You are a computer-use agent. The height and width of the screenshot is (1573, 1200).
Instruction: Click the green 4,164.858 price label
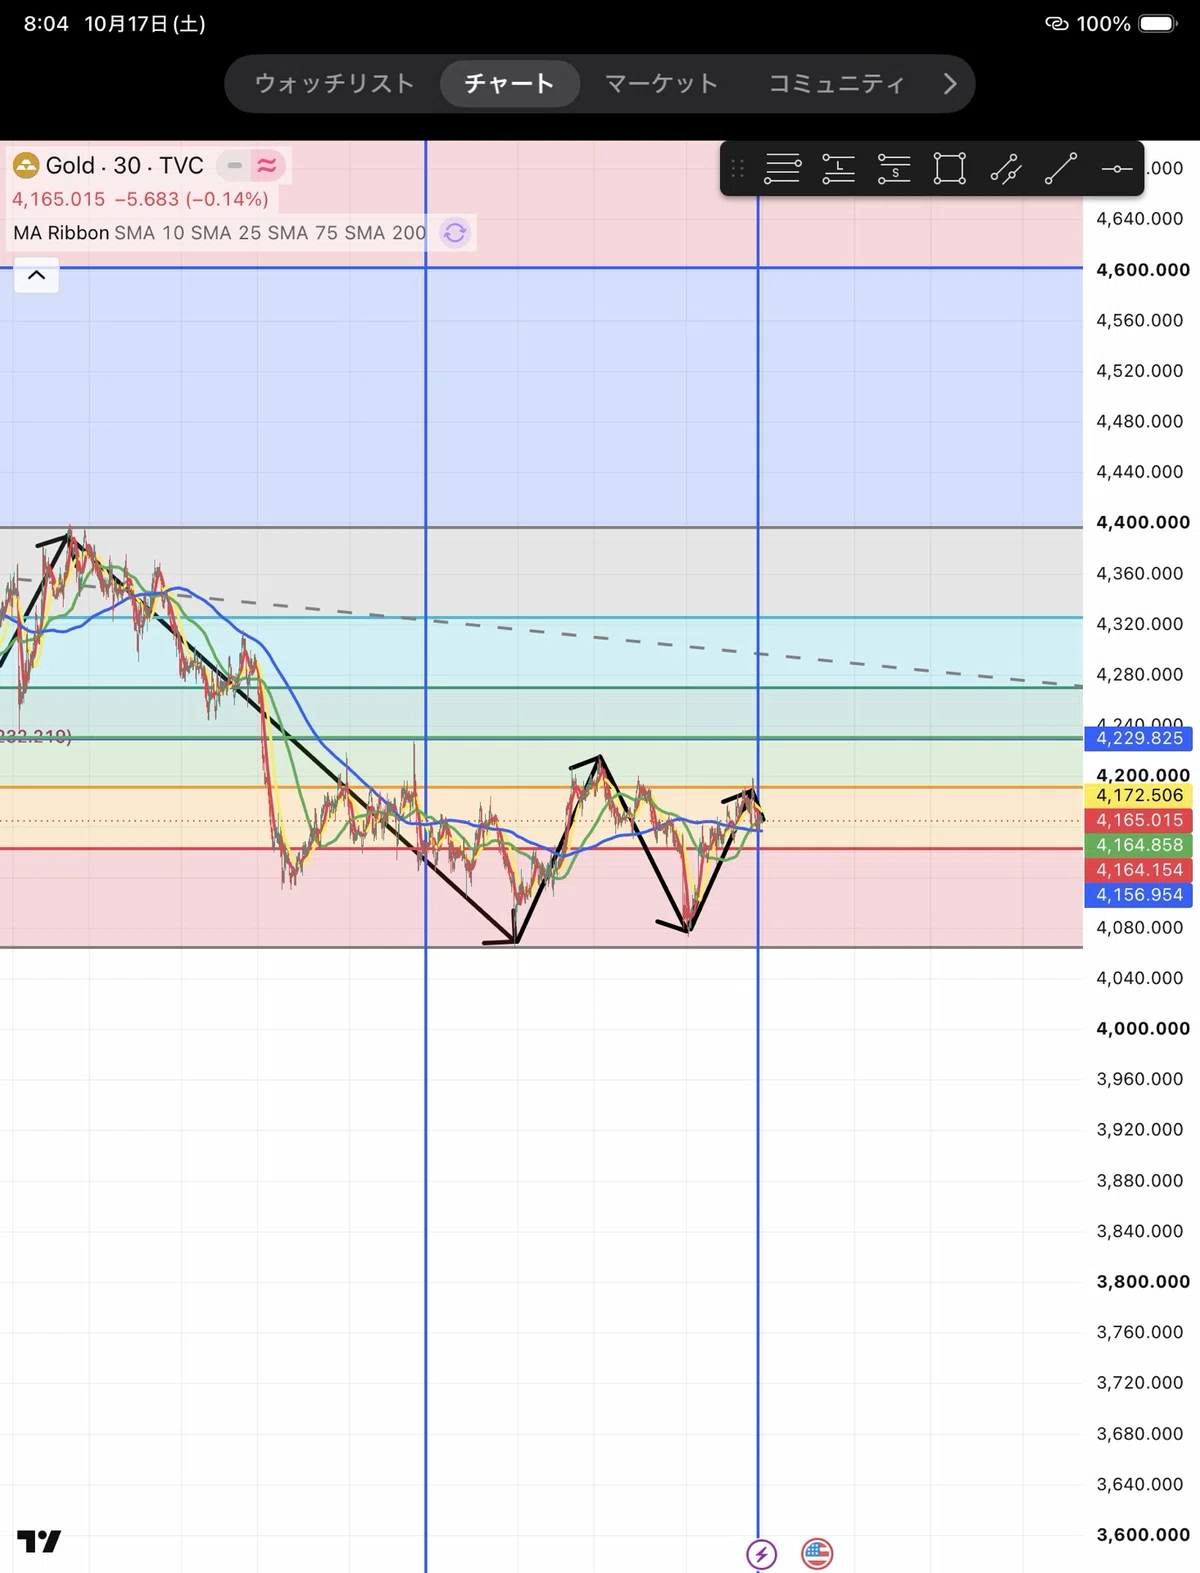tap(1139, 845)
